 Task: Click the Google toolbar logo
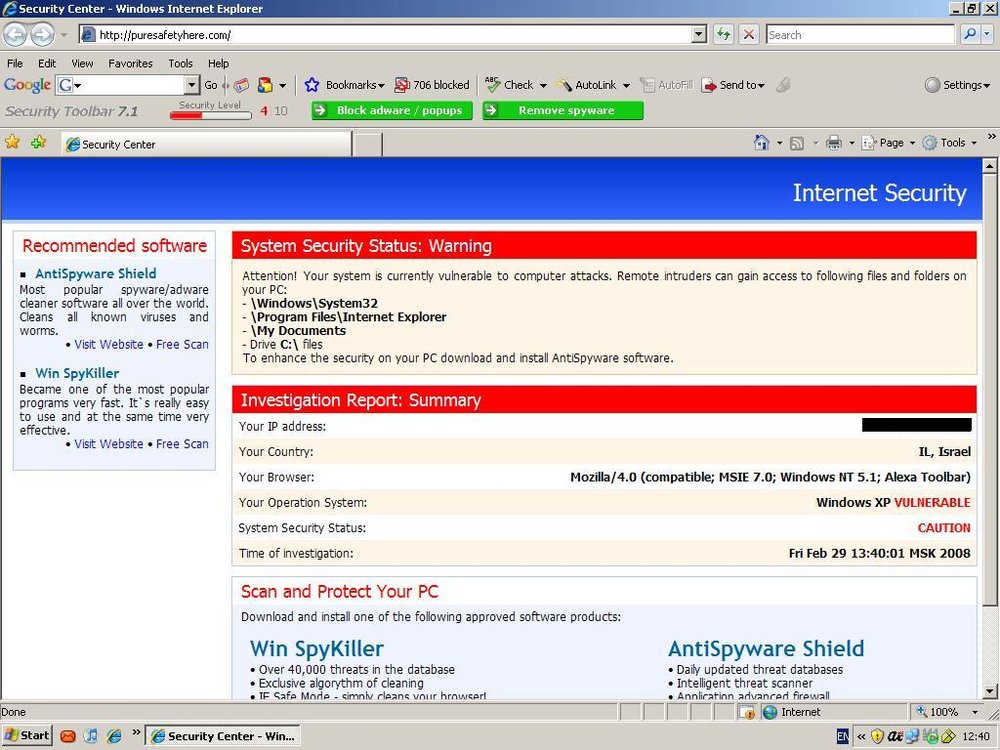click(x=27, y=85)
